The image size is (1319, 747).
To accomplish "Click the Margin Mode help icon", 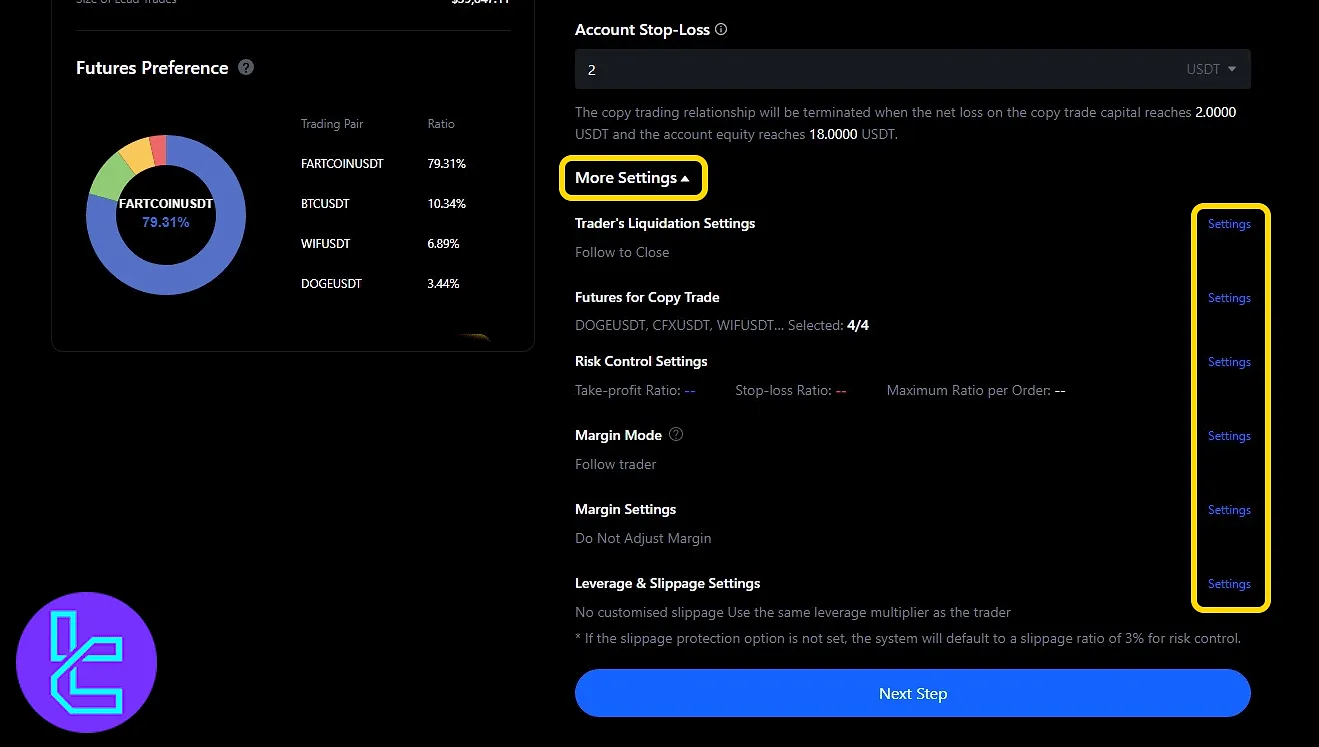I will [x=676, y=435].
